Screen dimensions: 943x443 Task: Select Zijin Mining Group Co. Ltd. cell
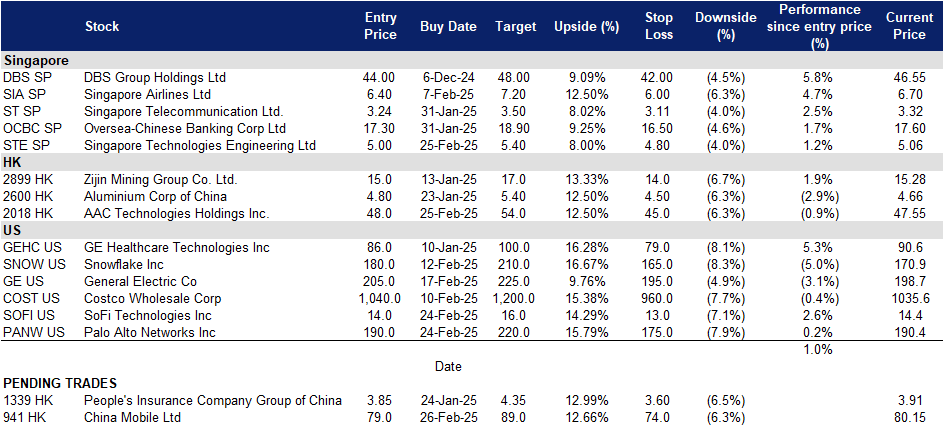(161, 180)
